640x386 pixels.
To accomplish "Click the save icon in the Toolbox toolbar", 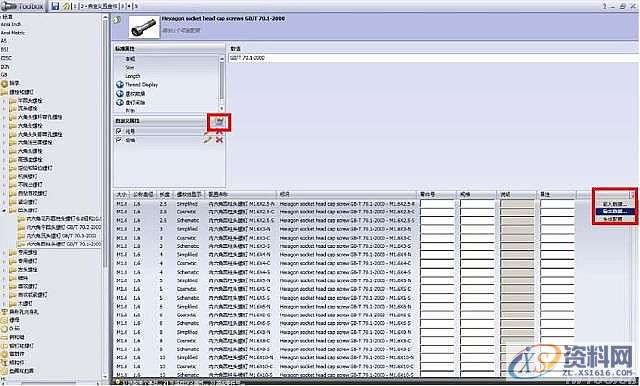I will (56, 6).
